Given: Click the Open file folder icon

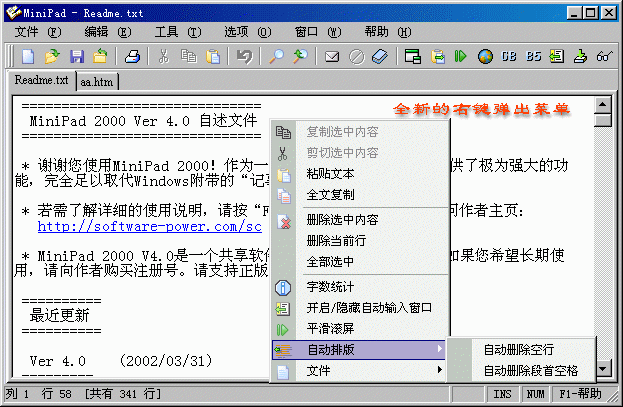Looking at the screenshot, I should click(x=52, y=56).
